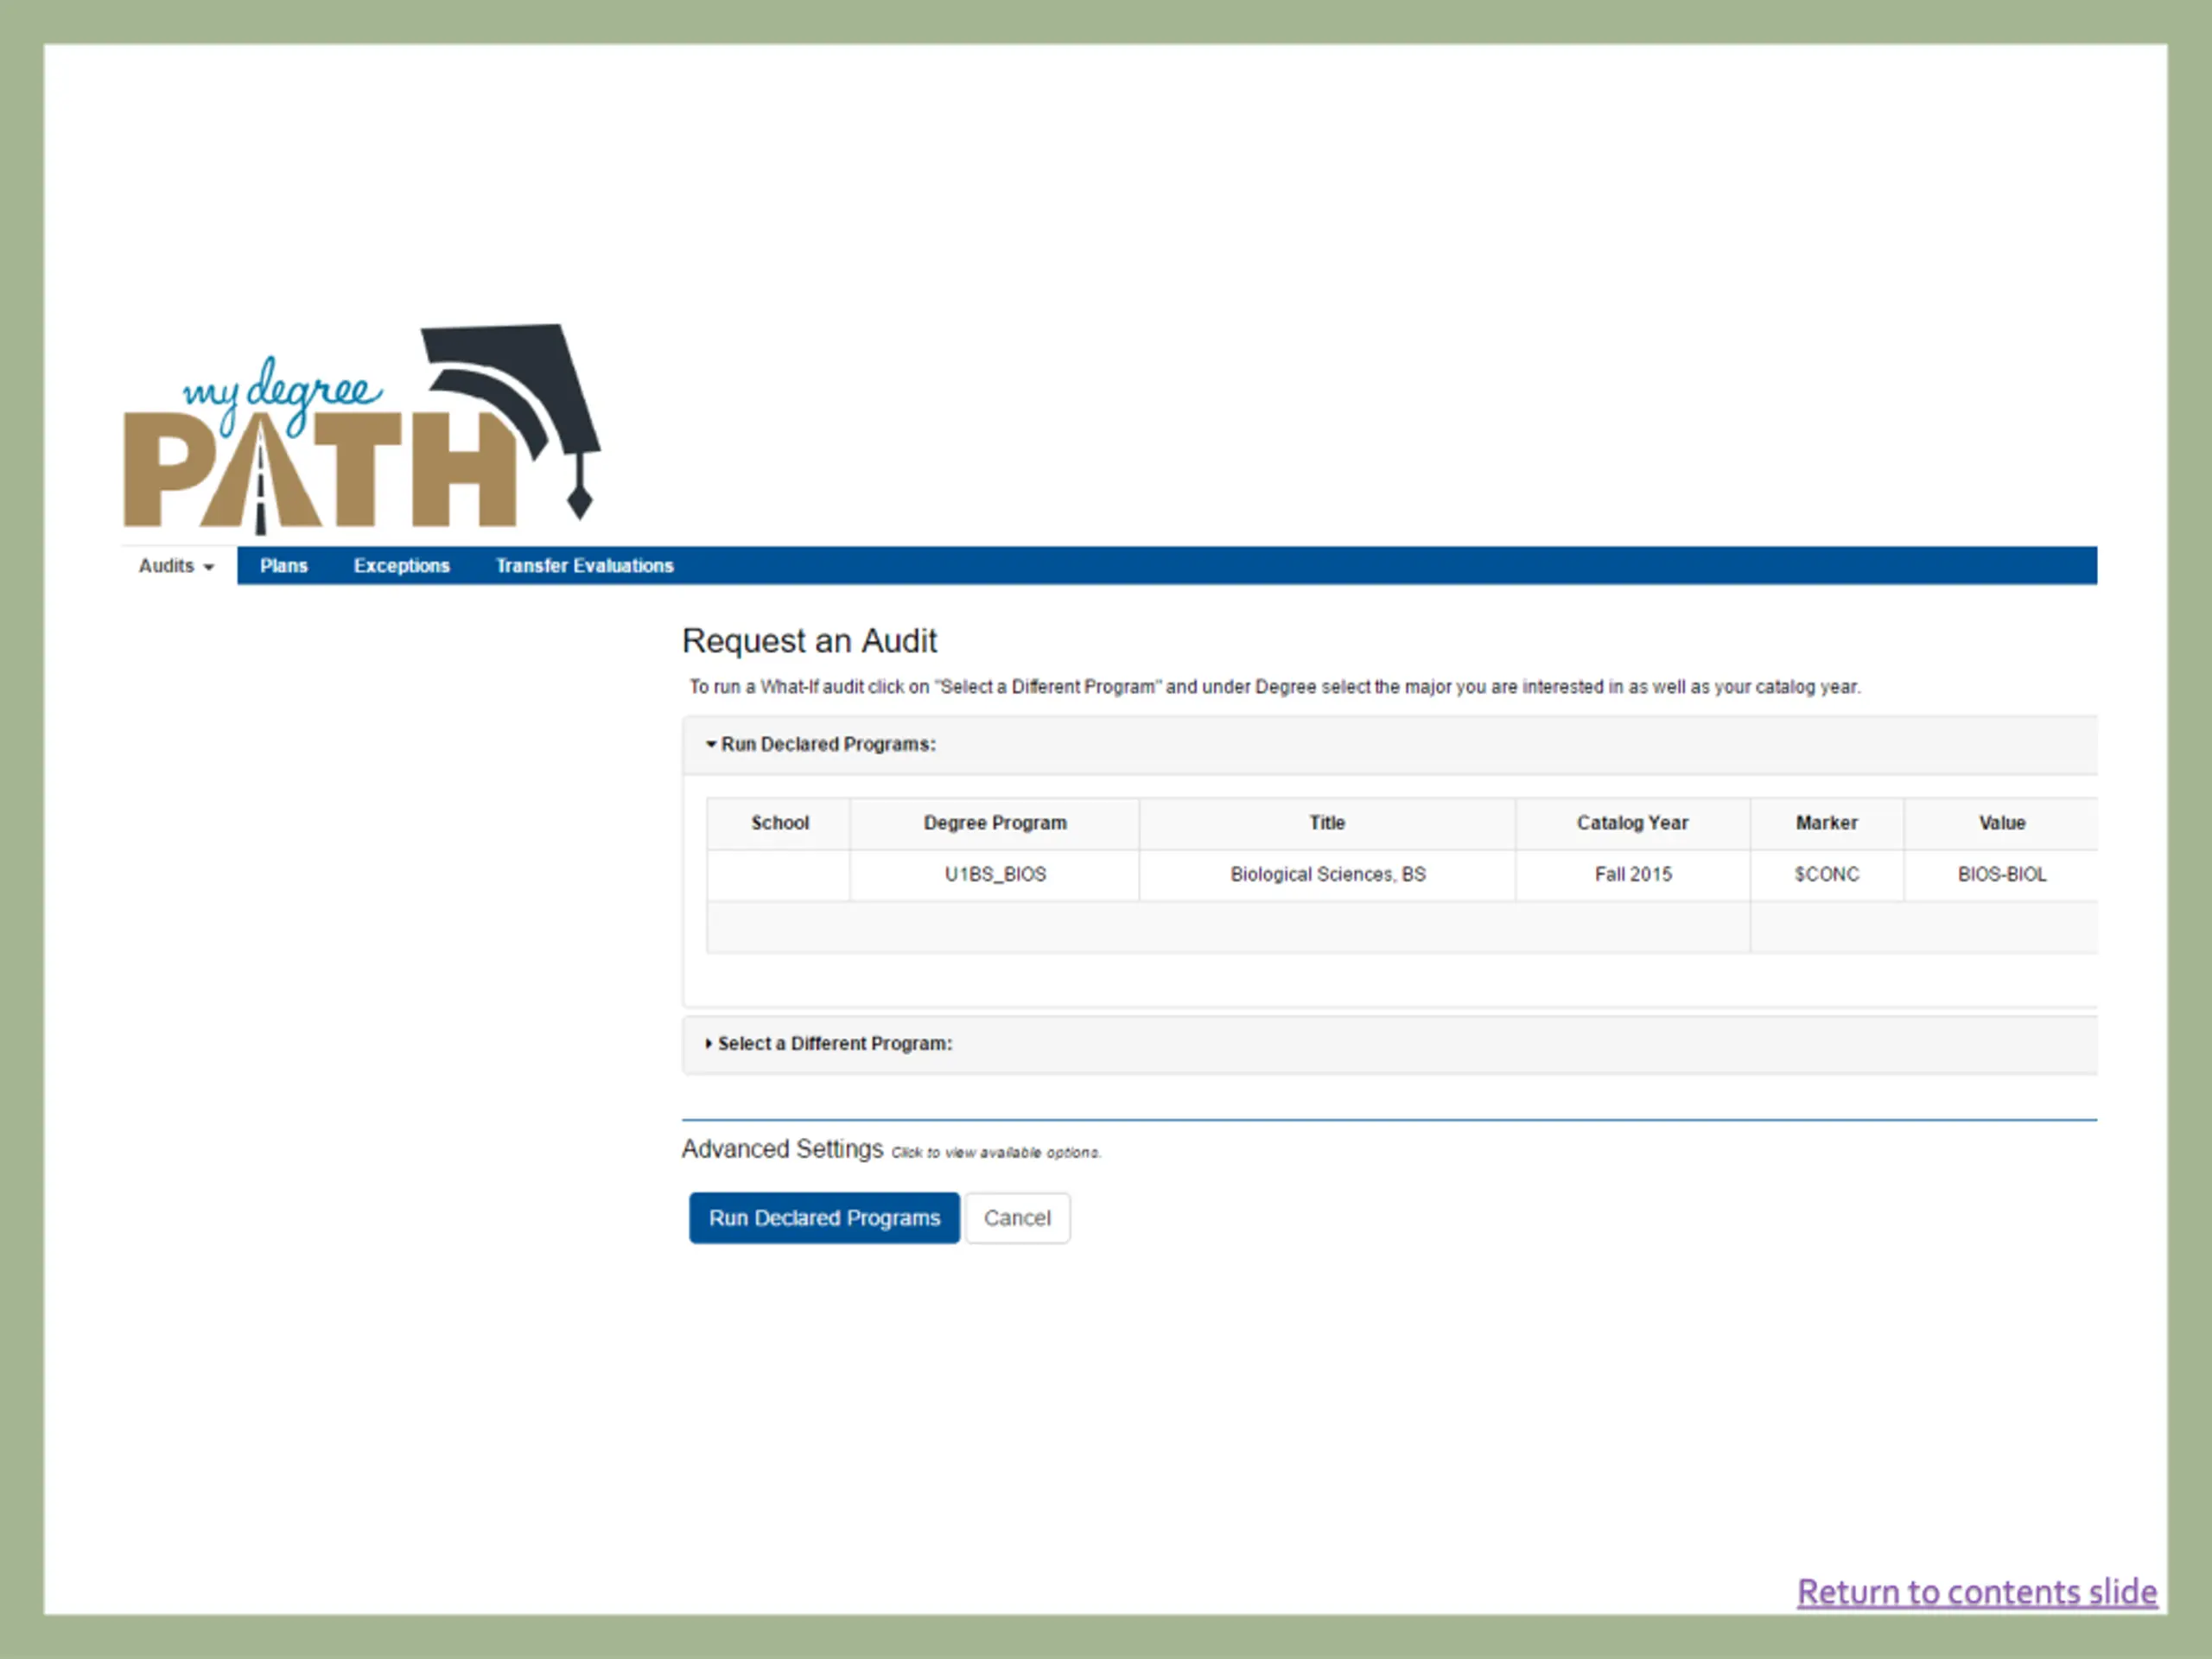Click the my degree PATH logo

click(x=360, y=430)
